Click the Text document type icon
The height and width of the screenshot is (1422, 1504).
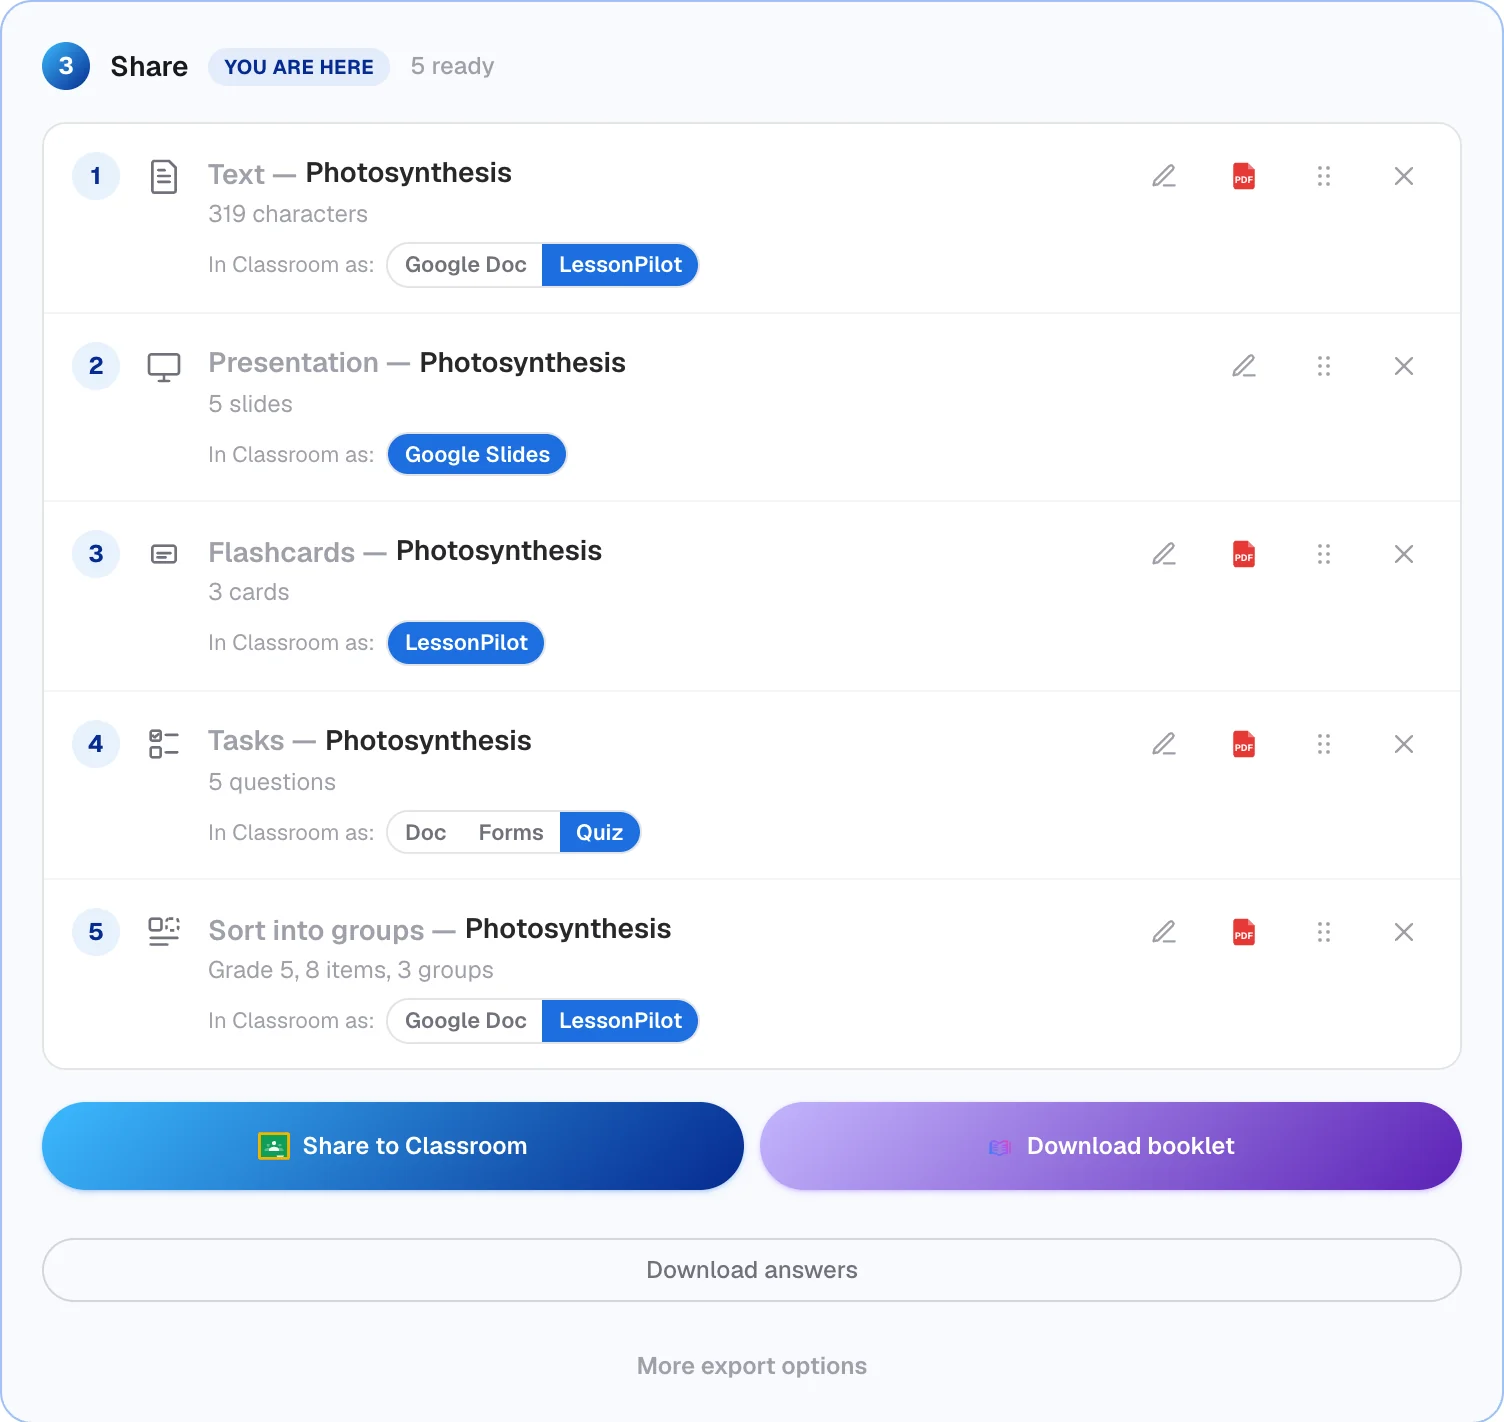click(x=164, y=176)
